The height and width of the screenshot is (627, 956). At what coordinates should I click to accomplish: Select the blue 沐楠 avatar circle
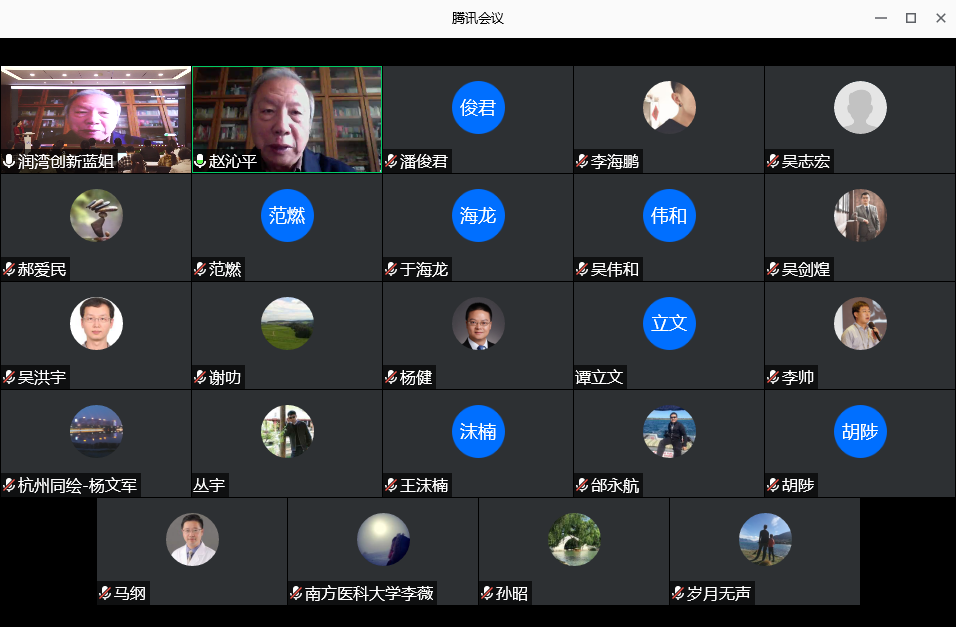click(x=478, y=431)
